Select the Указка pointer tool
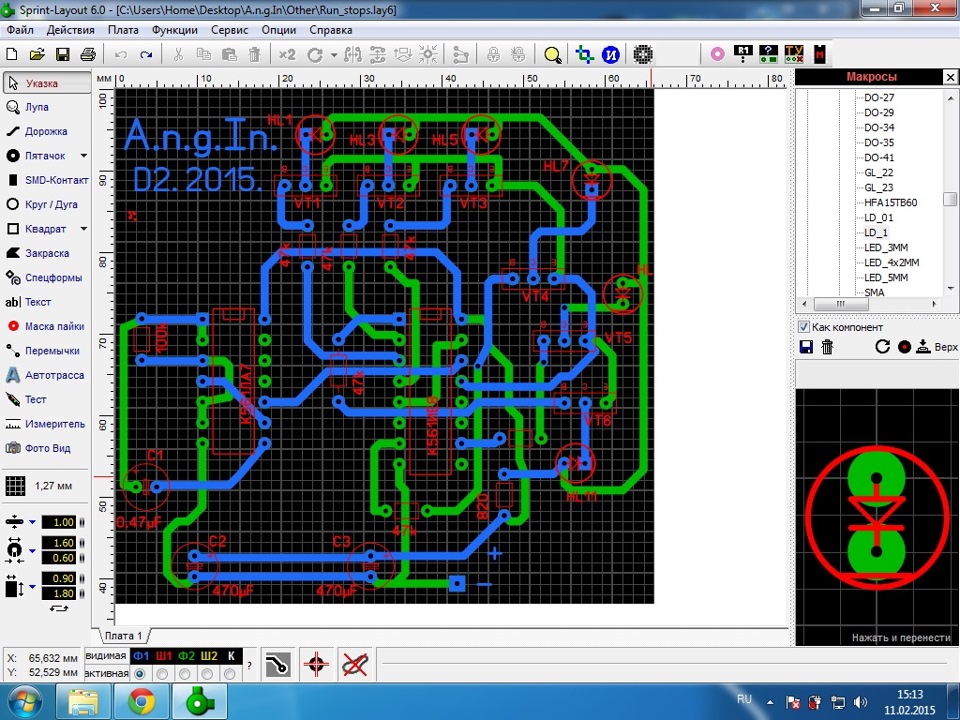Screen dimensions: 960x720 pos(47,83)
